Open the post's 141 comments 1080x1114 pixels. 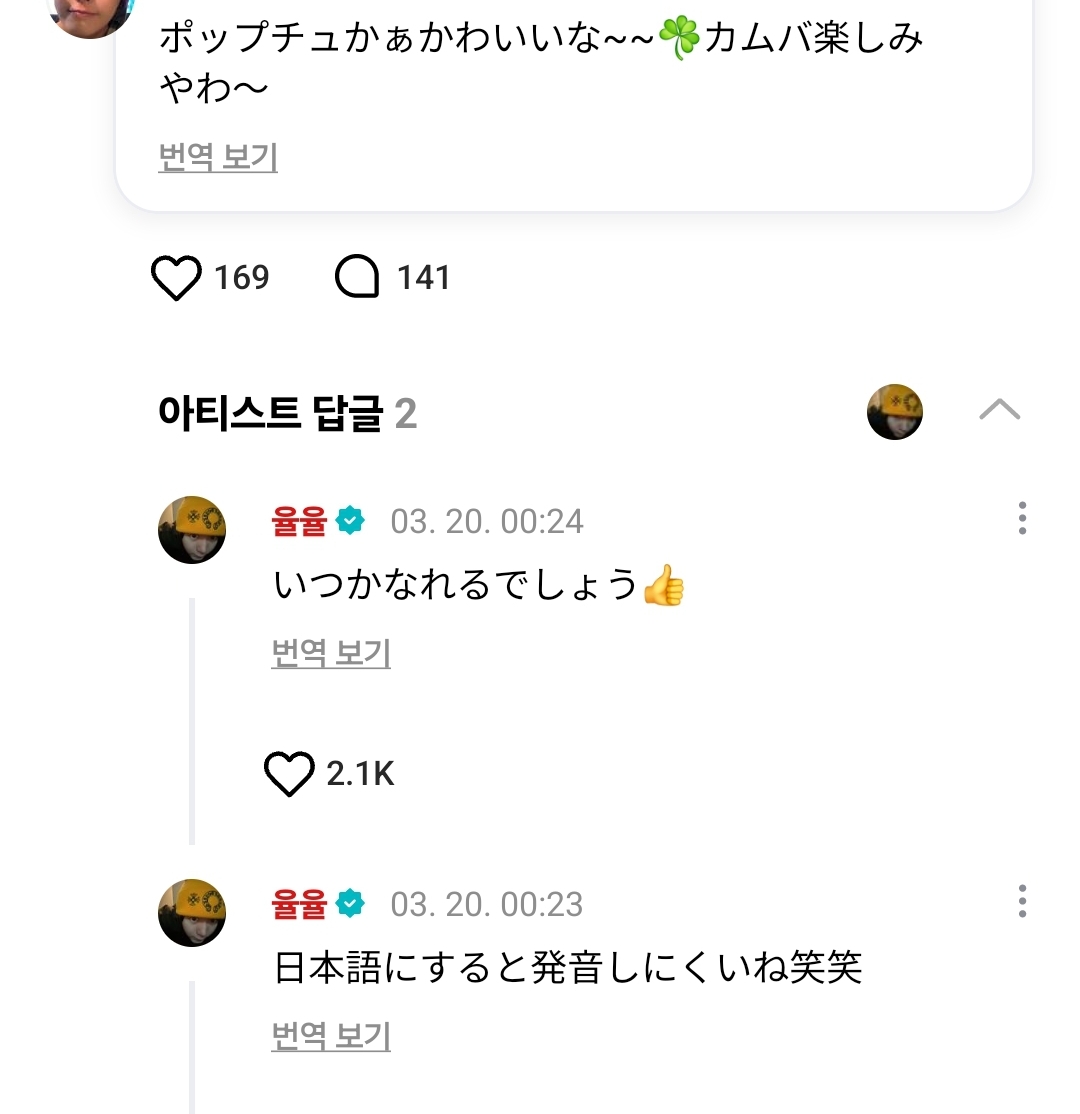[357, 278]
